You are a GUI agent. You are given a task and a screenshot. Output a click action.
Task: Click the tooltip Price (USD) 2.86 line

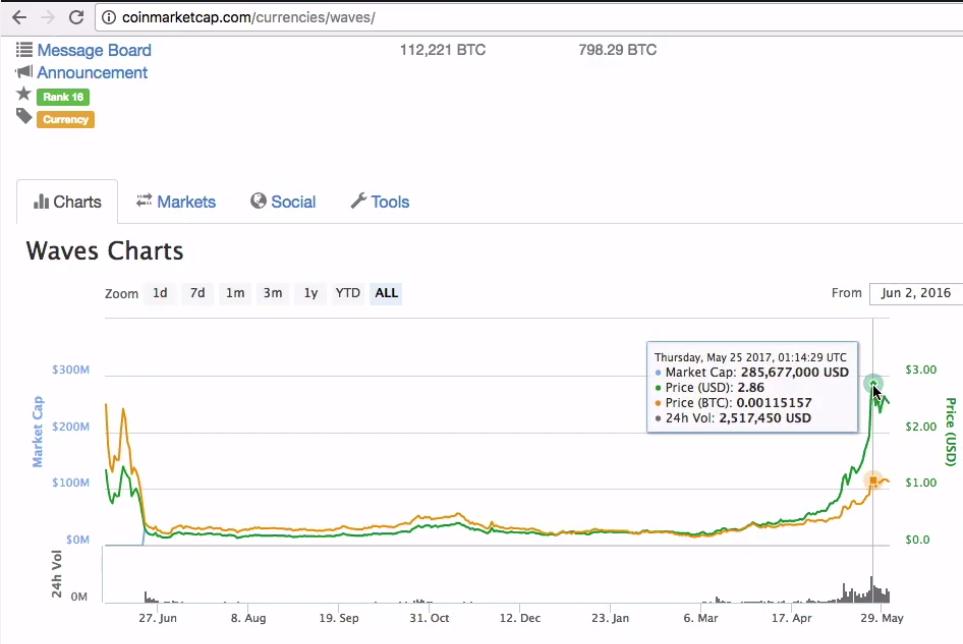709,387
